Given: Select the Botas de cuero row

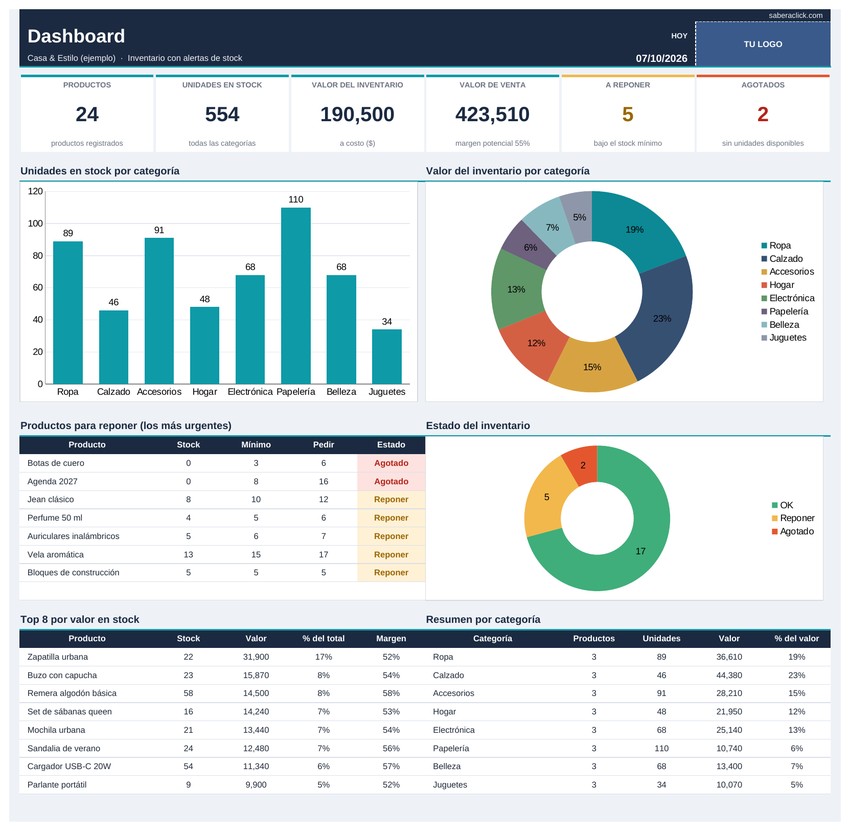Looking at the screenshot, I should (222, 463).
